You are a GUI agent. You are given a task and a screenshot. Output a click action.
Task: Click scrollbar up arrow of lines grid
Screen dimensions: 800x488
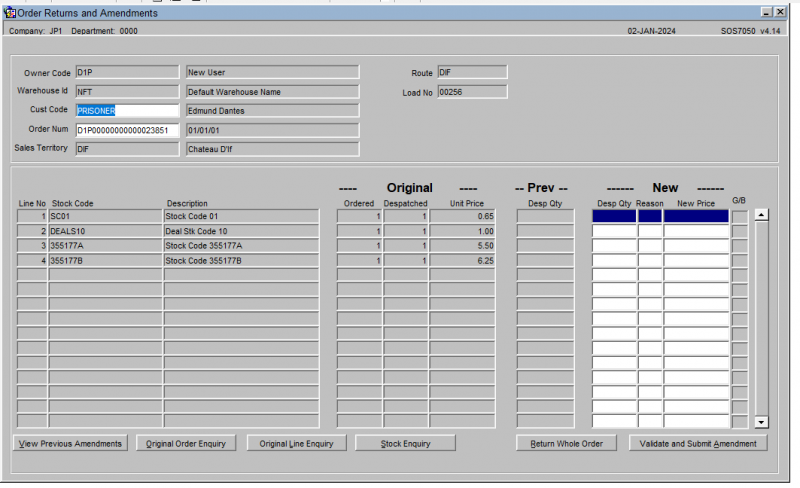pos(761,215)
